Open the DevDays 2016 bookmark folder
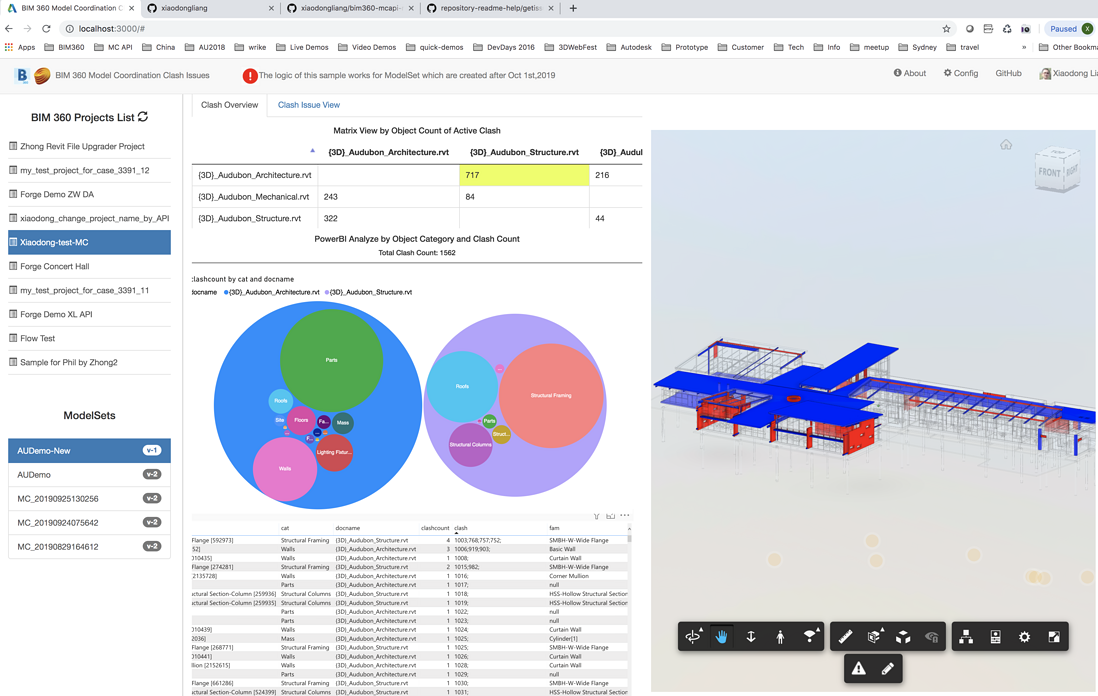The height and width of the screenshot is (696, 1098). click(x=503, y=47)
